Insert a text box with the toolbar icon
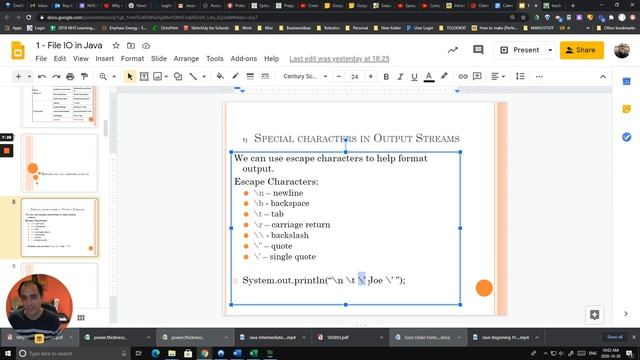 (144, 76)
